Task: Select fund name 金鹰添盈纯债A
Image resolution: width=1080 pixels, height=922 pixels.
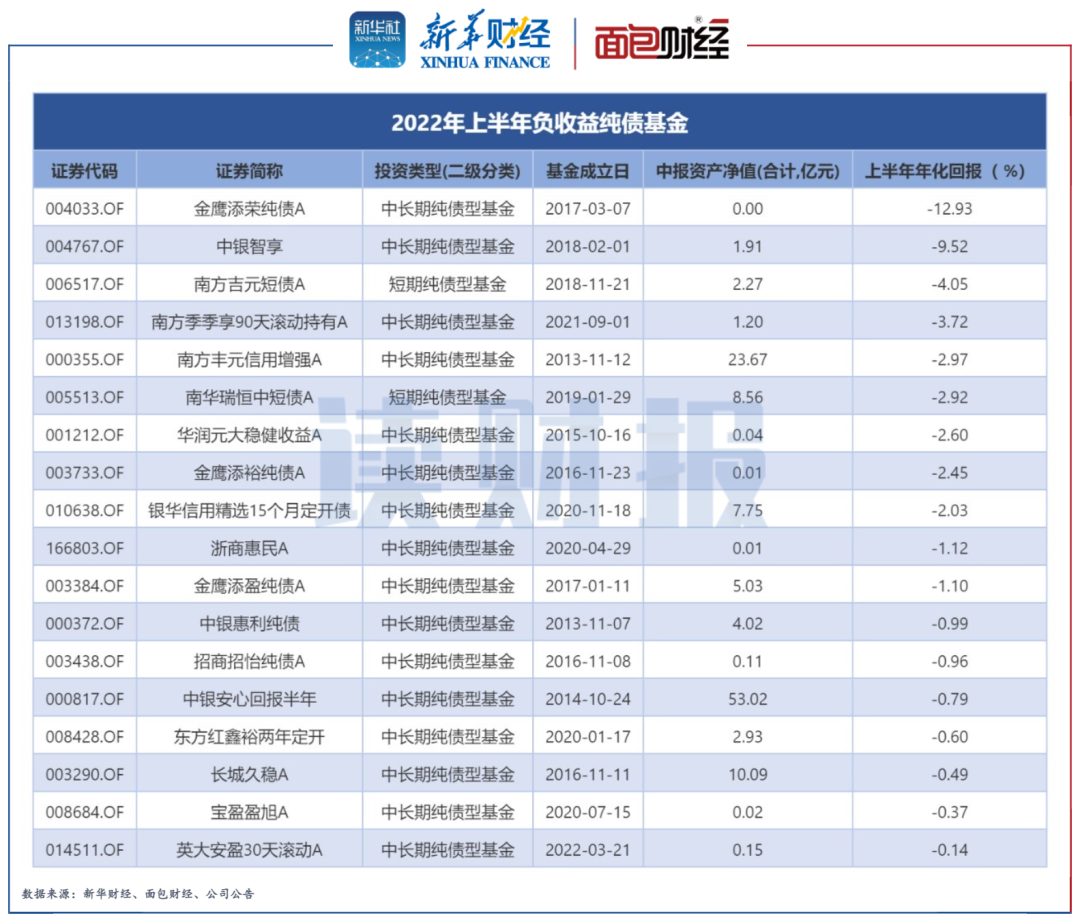Action: click(x=249, y=586)
